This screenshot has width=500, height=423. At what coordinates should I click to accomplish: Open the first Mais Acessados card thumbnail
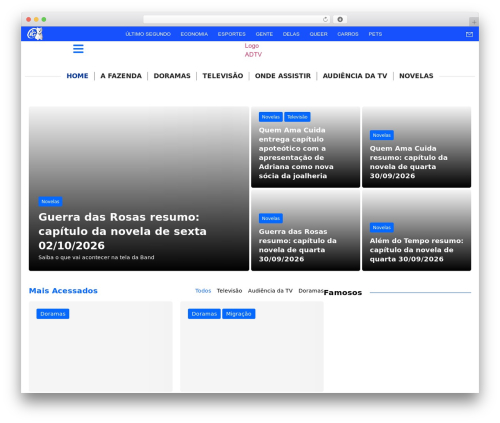(x=101, y=347)
